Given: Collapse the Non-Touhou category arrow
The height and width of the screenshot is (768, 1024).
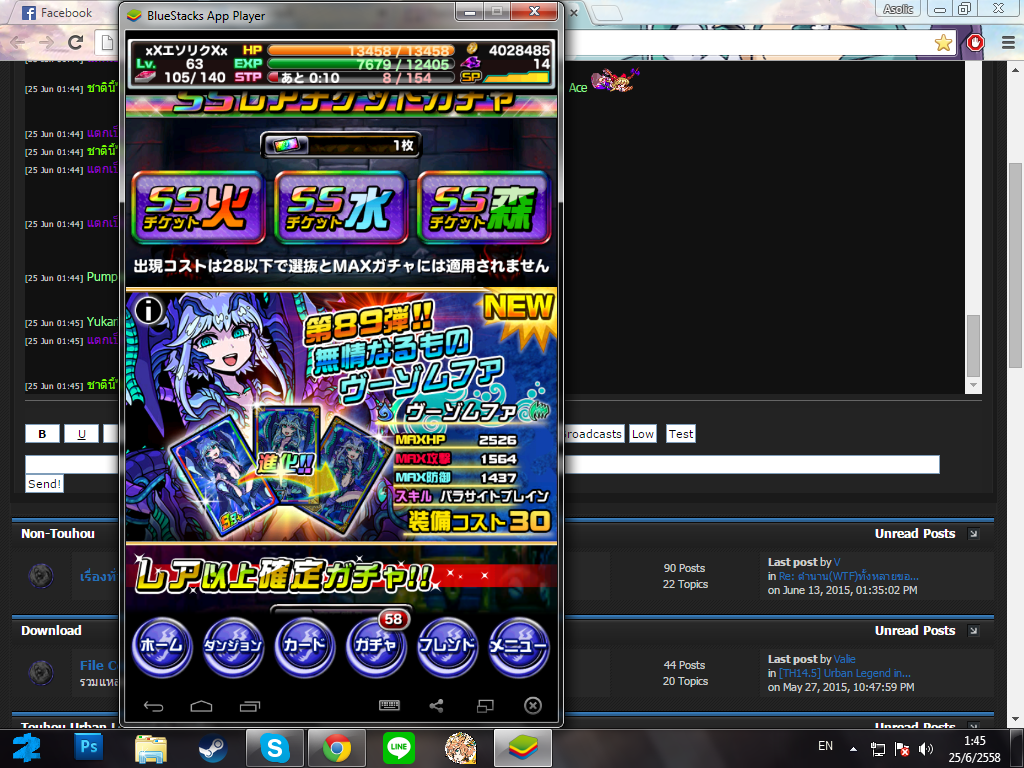Looking at the screenshot, I should (x=974, y=534).
